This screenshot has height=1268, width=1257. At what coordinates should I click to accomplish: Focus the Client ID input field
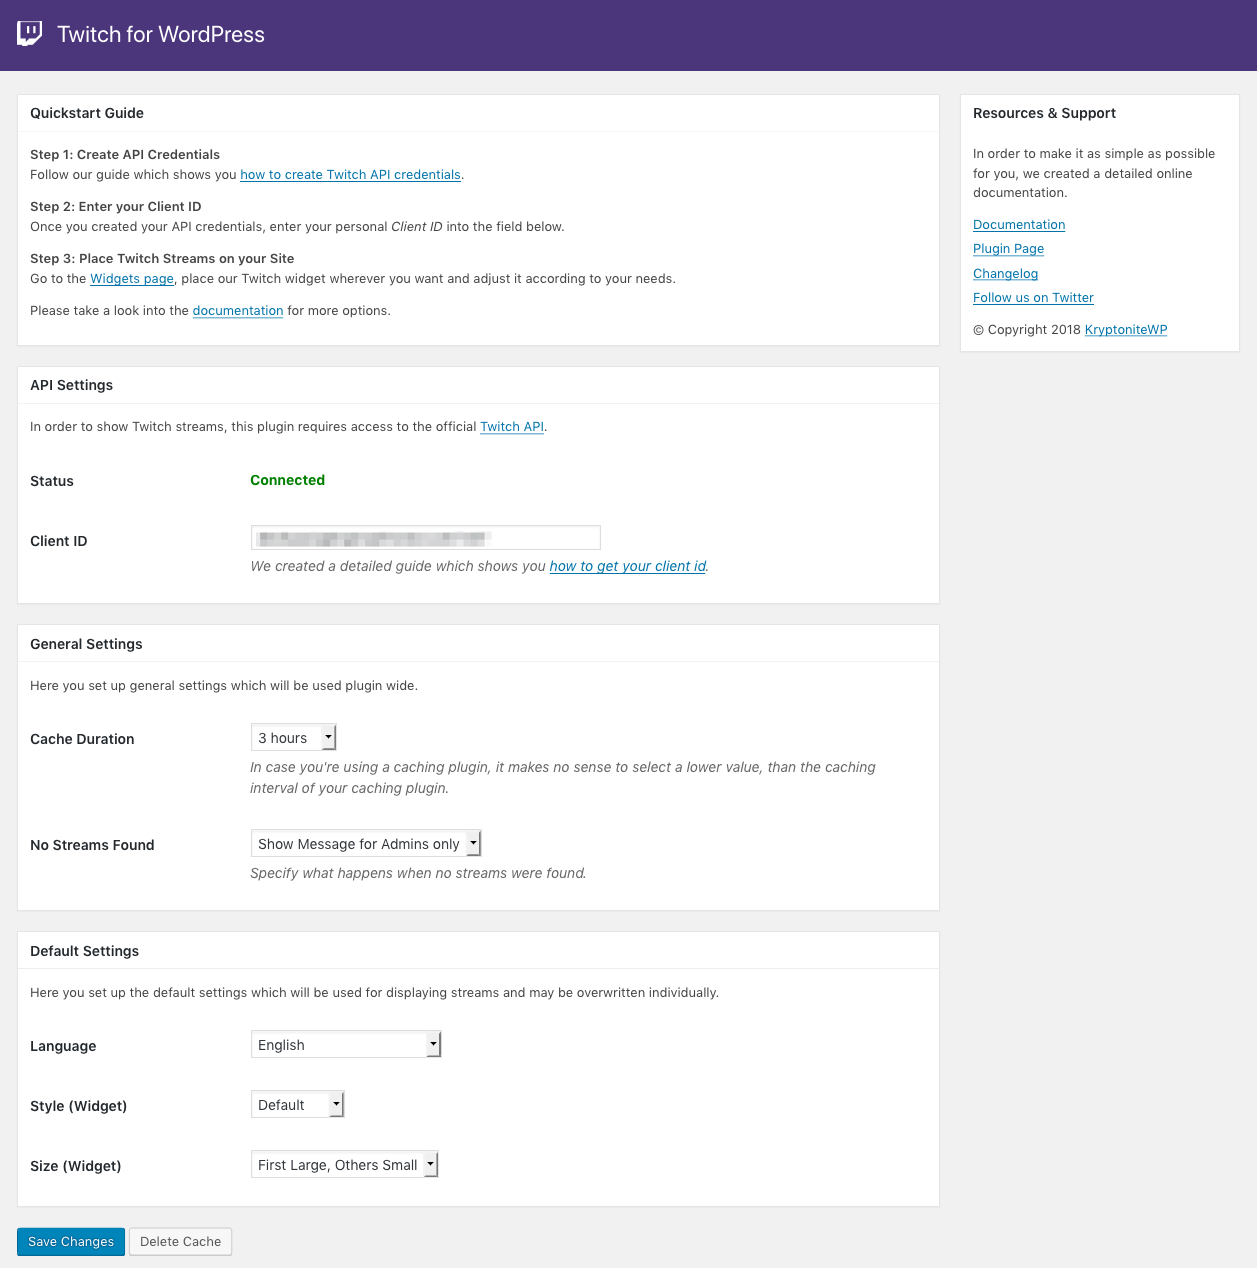[425, 538]
